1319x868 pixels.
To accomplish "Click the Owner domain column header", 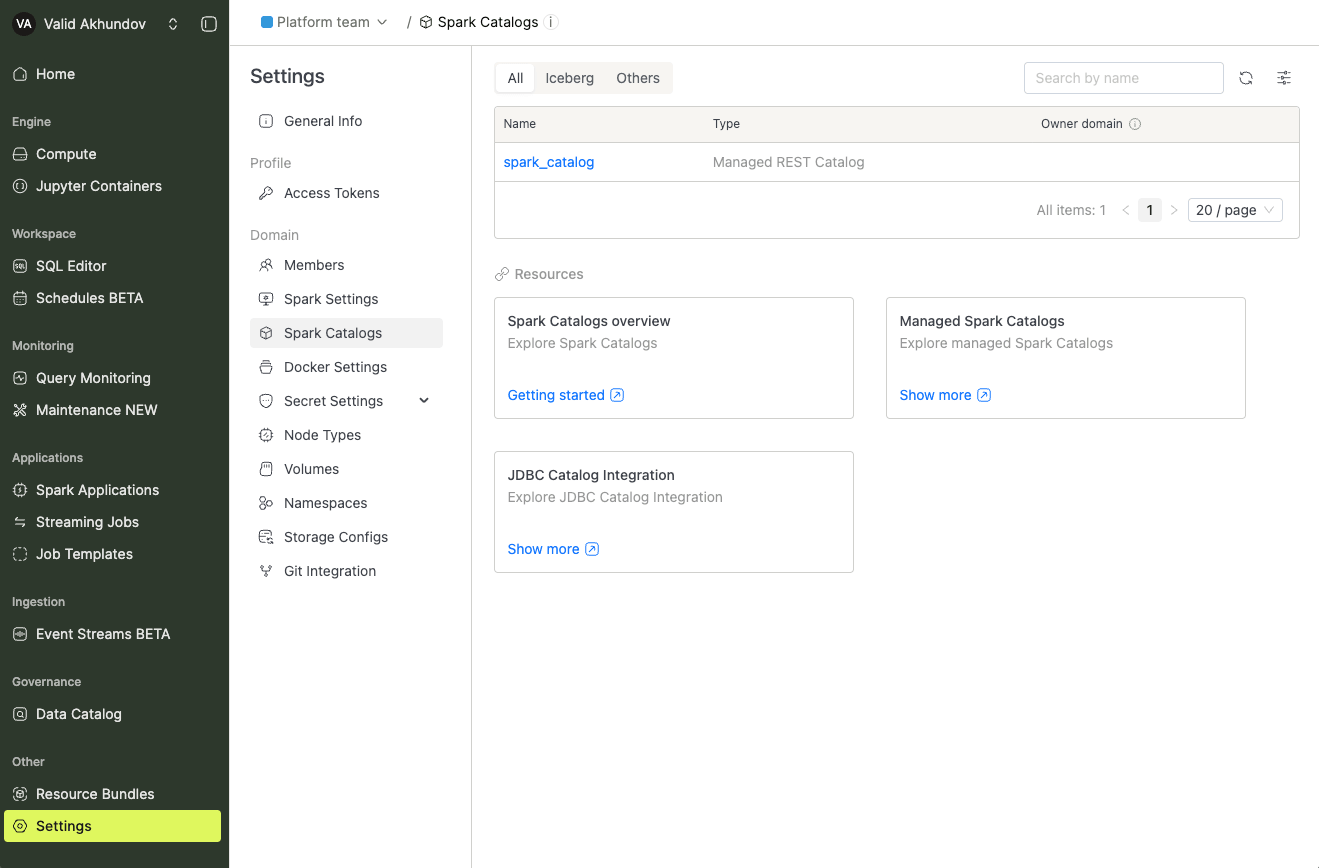I will tap(1082, 124).
